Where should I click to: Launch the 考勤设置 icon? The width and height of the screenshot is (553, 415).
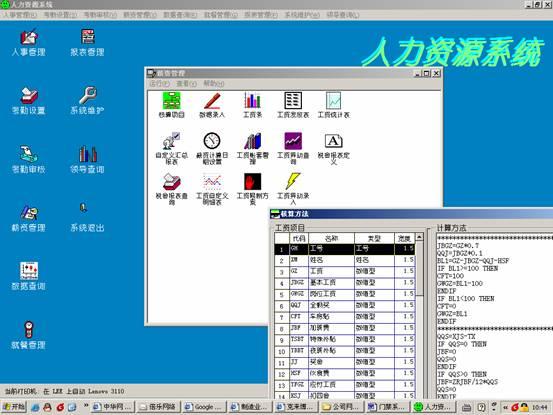pyautogui.click(x=29, y=101)
